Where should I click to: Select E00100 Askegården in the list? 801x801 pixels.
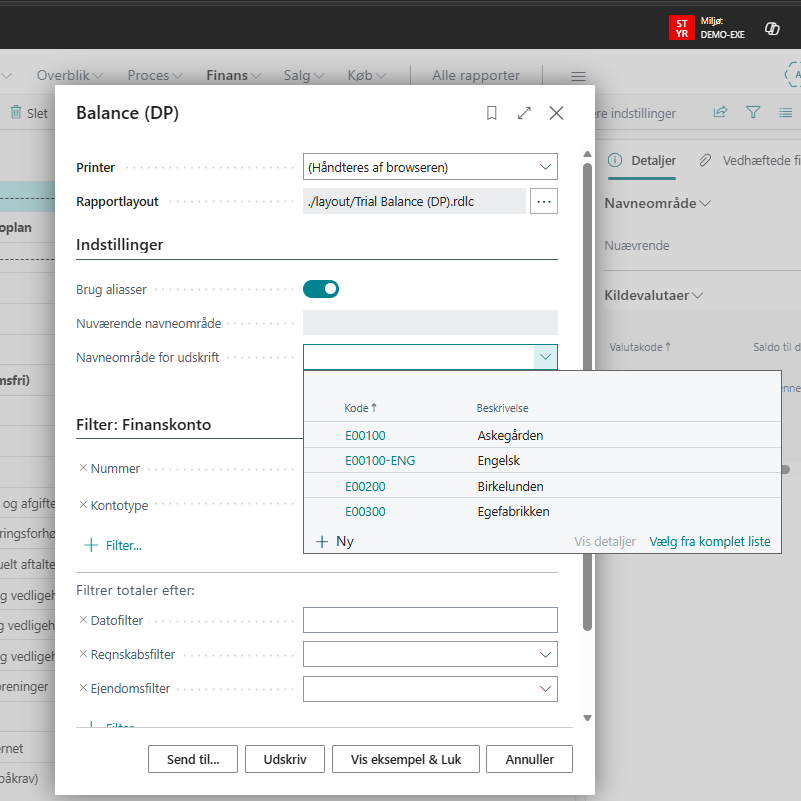tap(542, 435)
